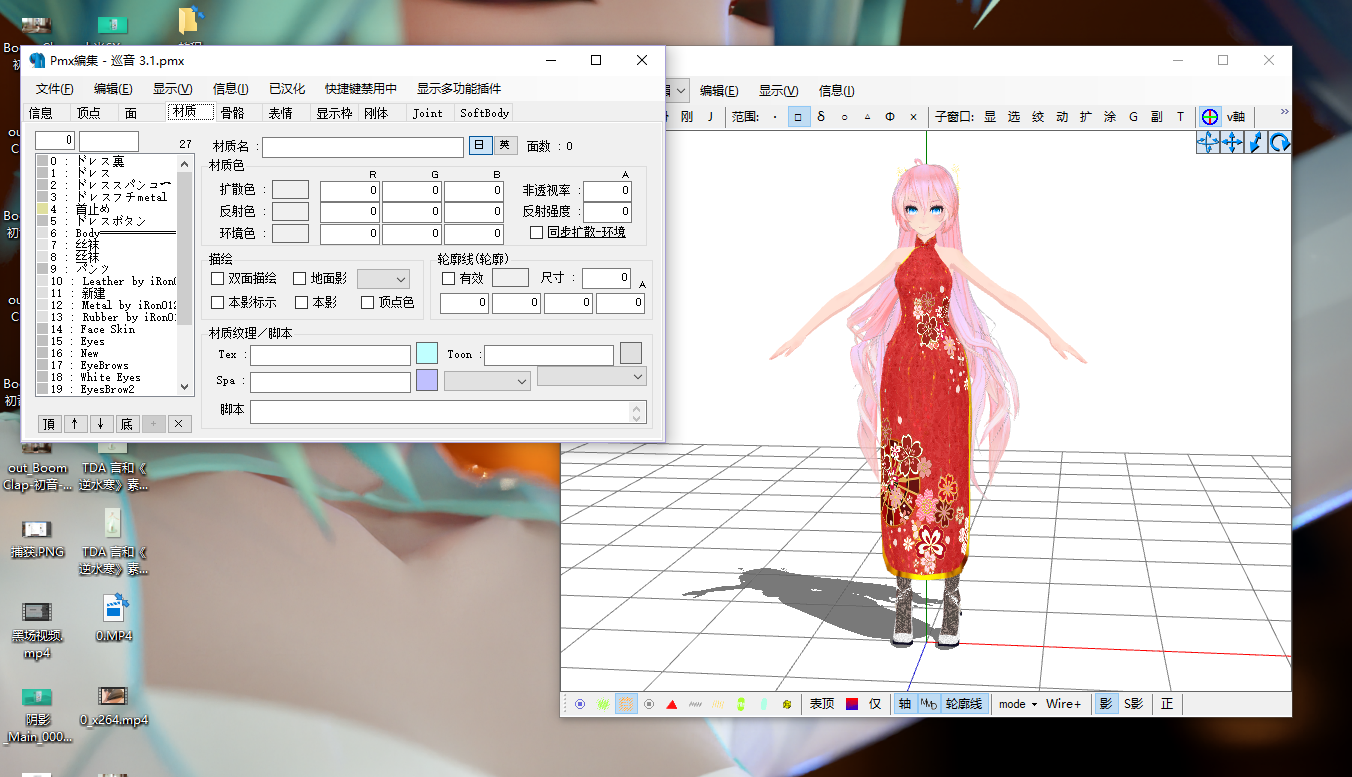The width and height of the screenshot is (1352, 777).
Task: Click the red-blue gradient square icon
Action: click(852, 704)
